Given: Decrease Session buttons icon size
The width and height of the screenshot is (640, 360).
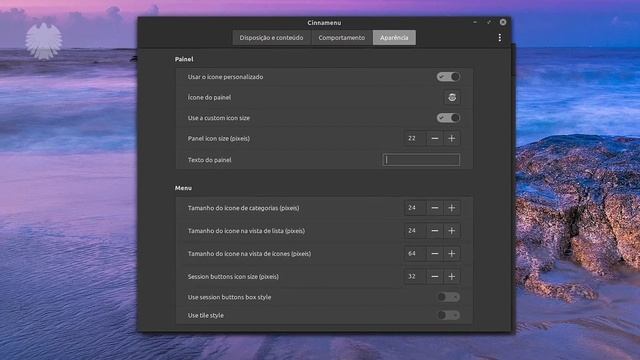Looking at the screenshot, I should tap(435, 276).
